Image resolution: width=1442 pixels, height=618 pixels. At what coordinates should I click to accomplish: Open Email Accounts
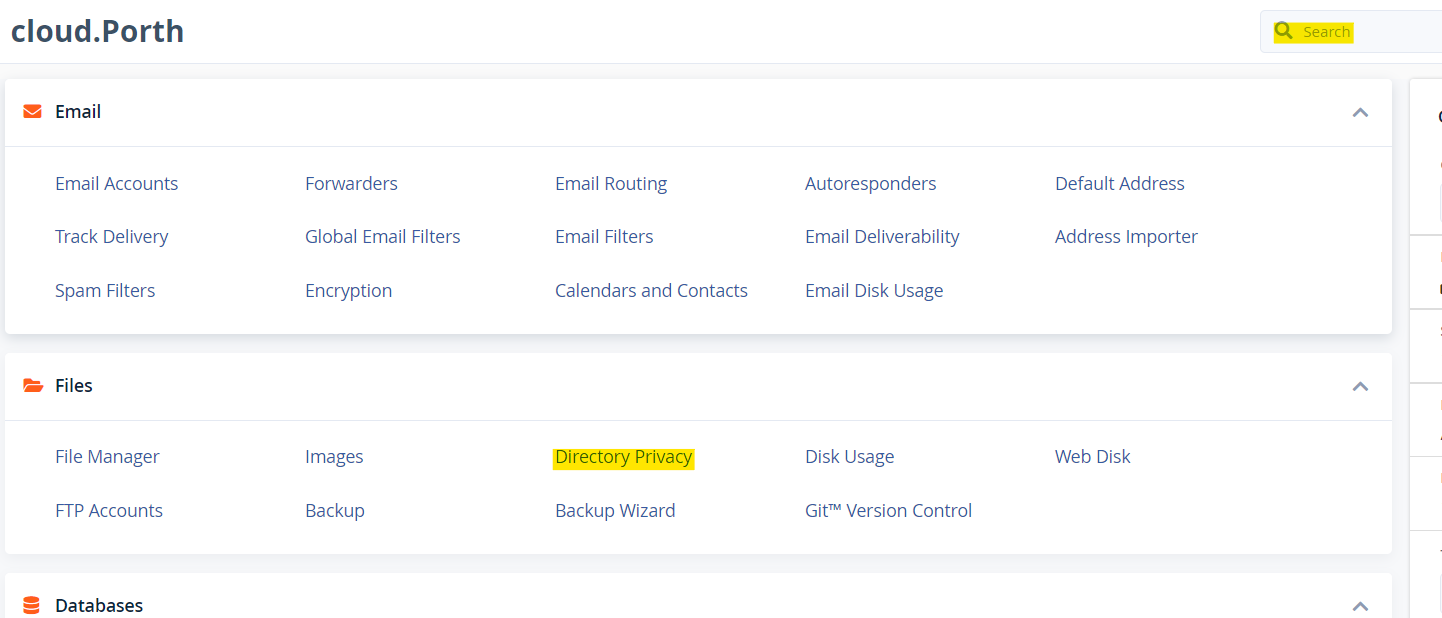click(116, 184)
